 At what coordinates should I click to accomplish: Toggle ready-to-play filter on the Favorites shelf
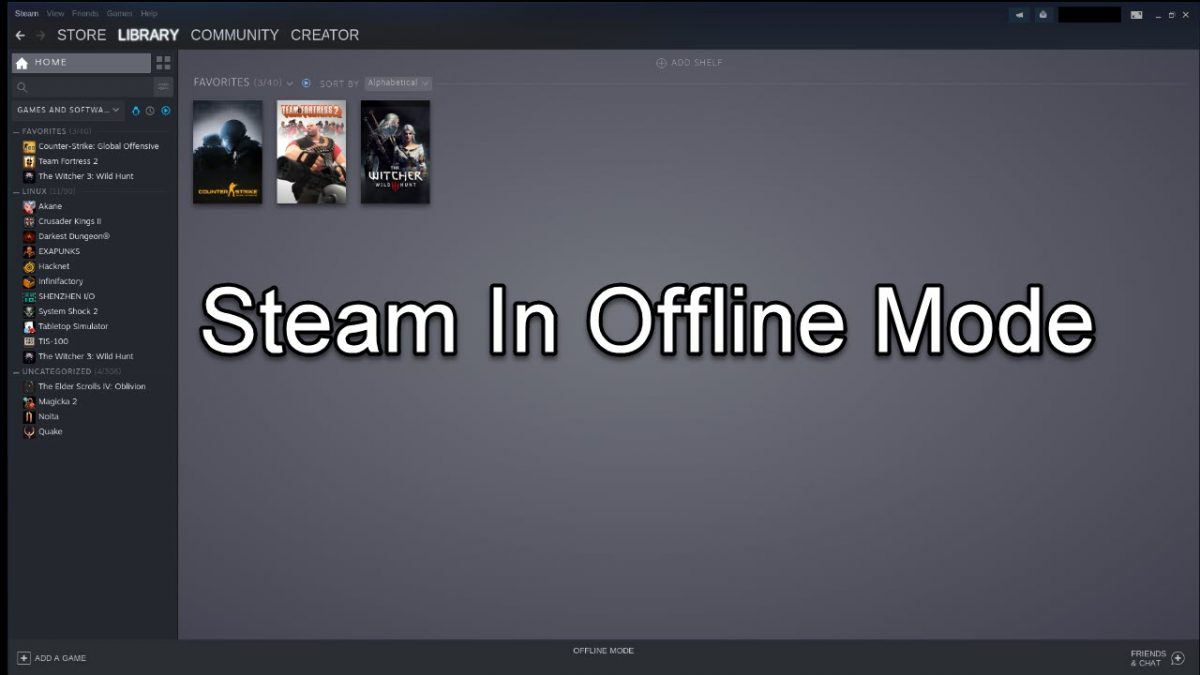[306, 83]
